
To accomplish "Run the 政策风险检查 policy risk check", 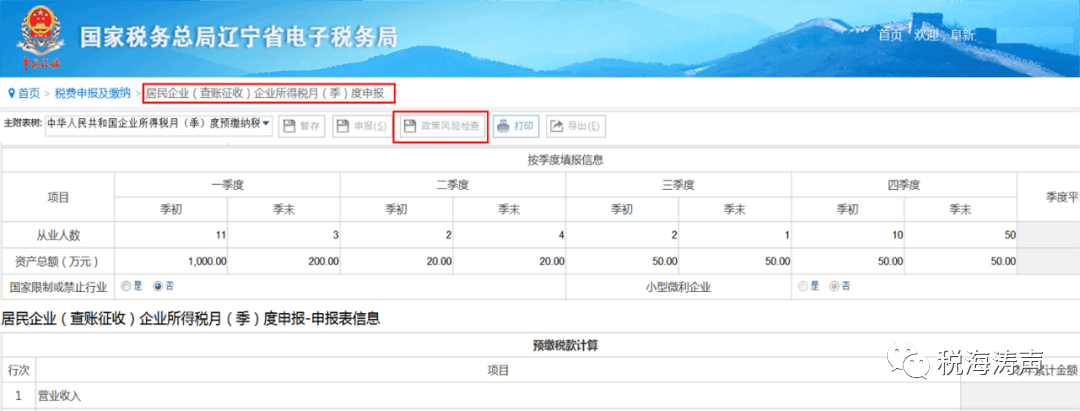I will 440,126.
